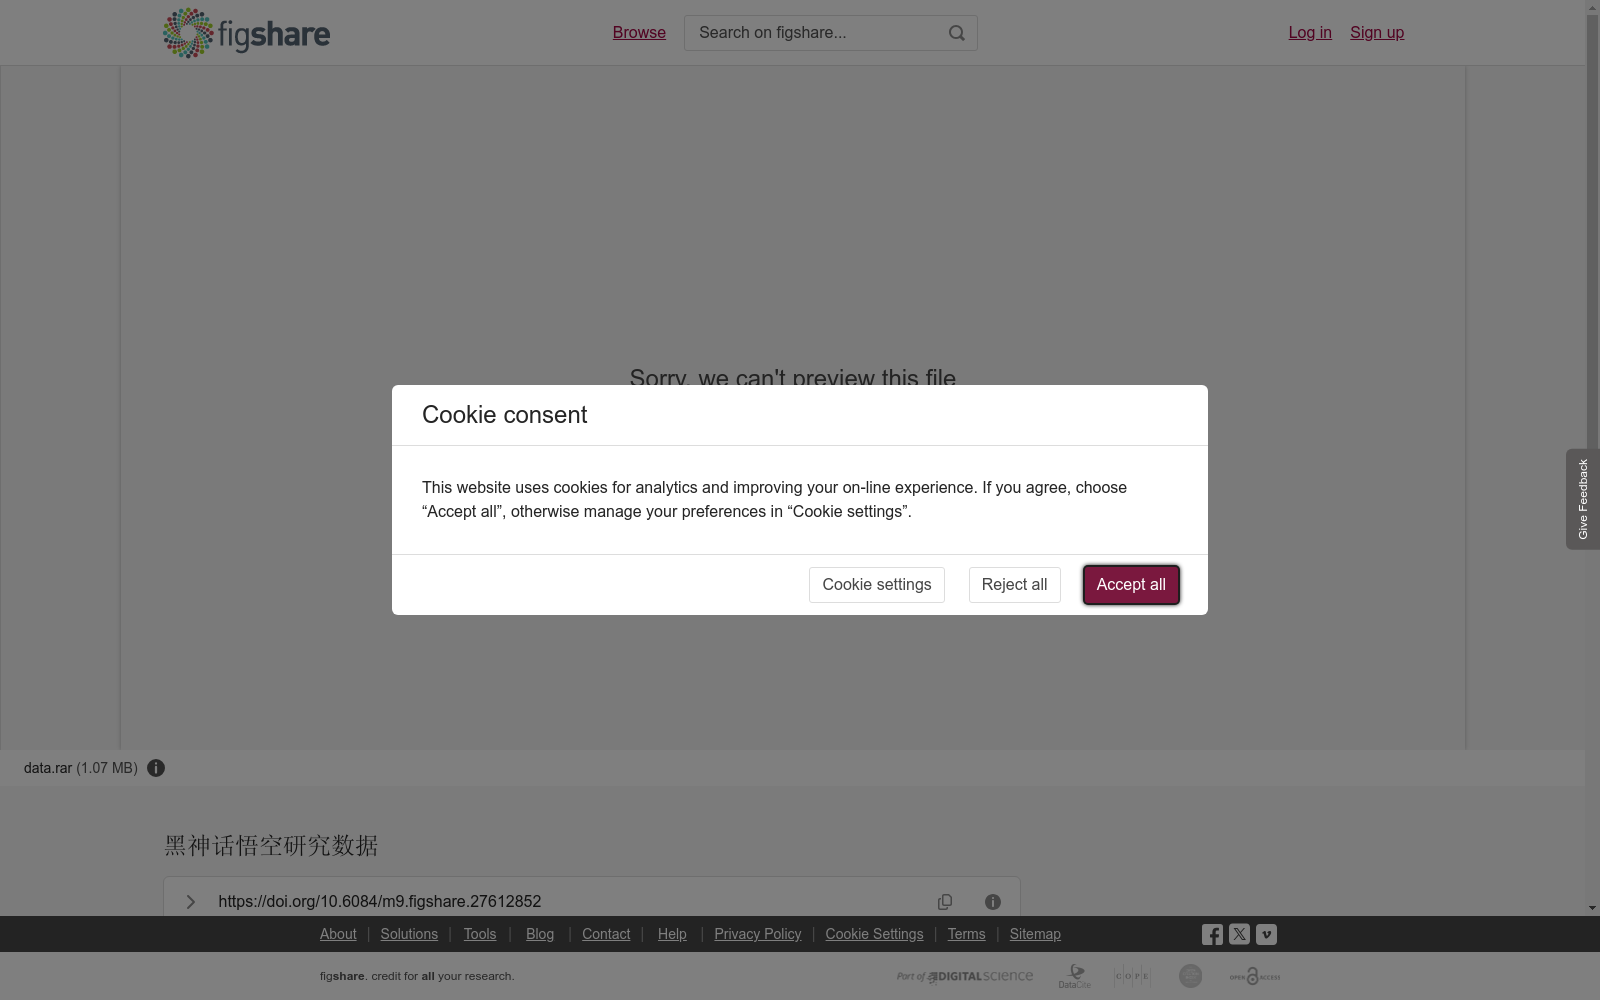Image resolution: width=1600 pixels, height=1000 pixels.
Task: Open the Sitemap footer link
Action: pos(1035,934)
